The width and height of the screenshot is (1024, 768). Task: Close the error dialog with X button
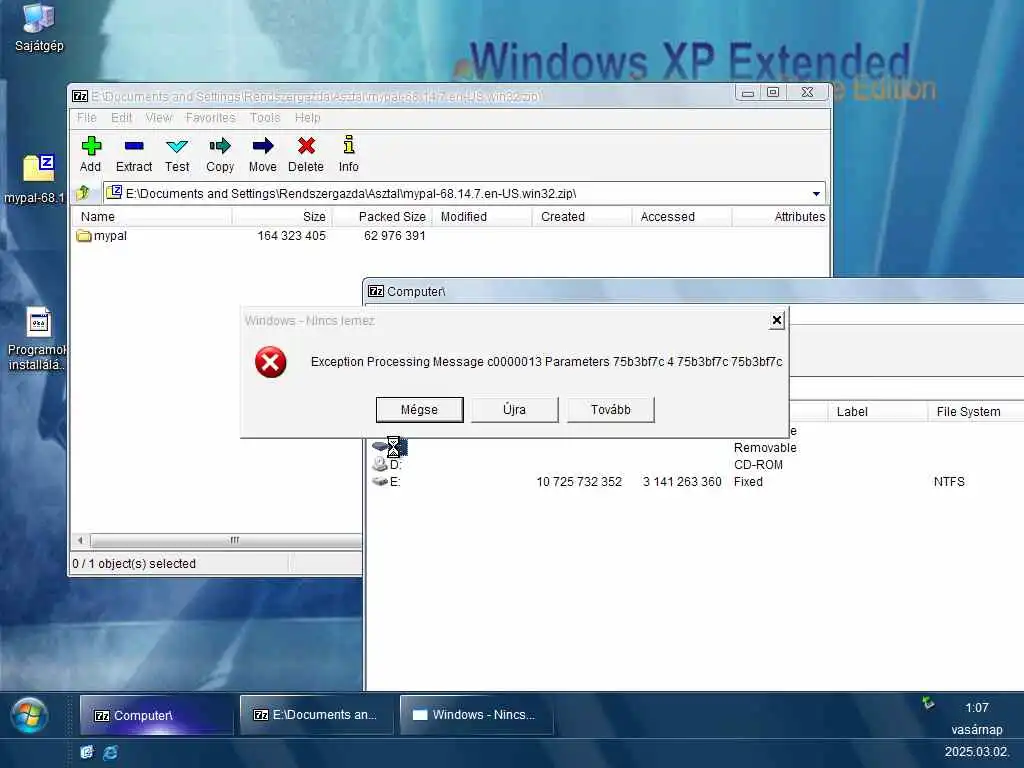point(776,320)
